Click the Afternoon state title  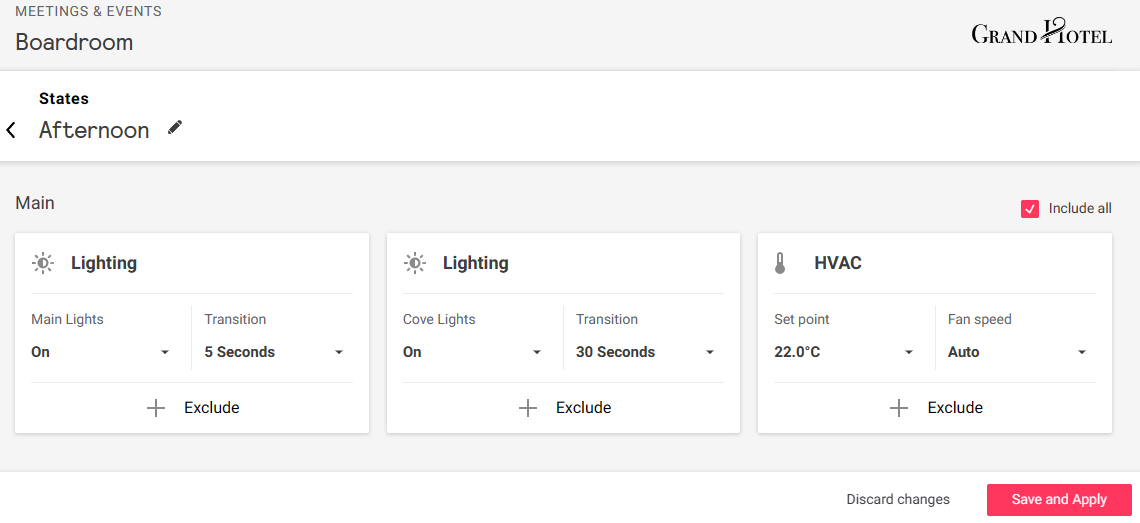point(94,130)
